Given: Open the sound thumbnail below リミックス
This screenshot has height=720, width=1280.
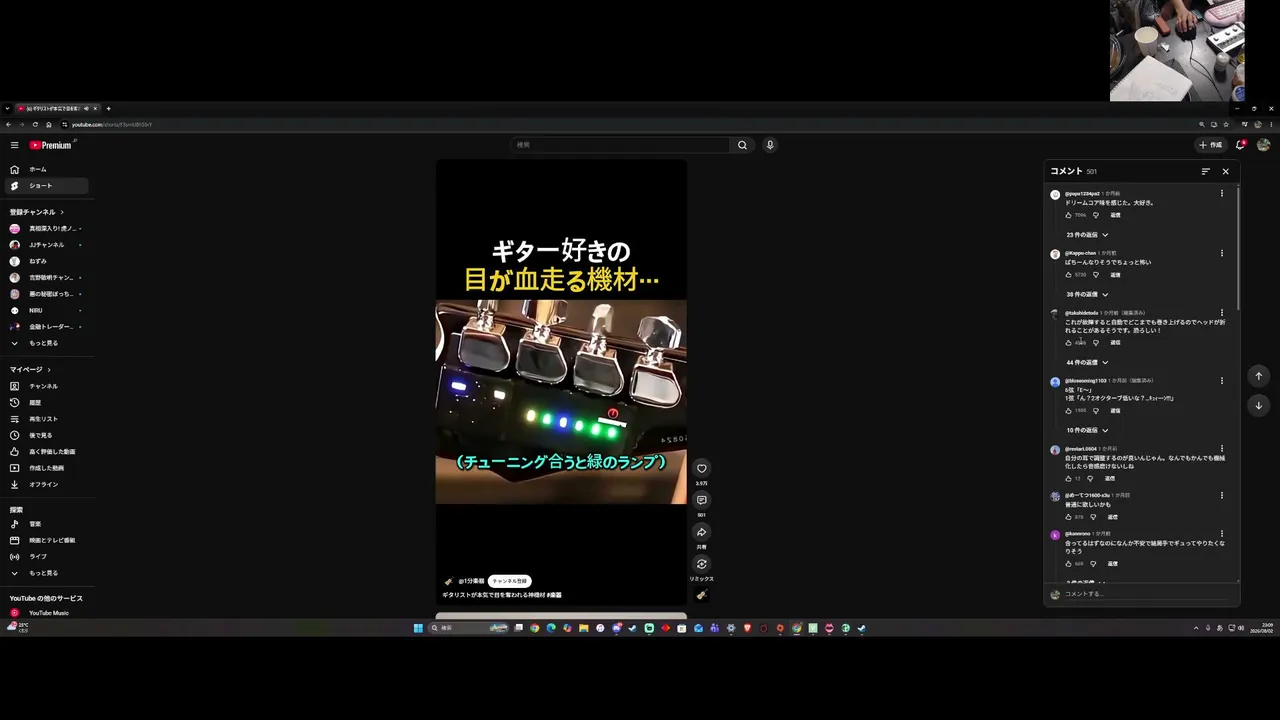Looking at the screenshot, I should pos(701,595).
